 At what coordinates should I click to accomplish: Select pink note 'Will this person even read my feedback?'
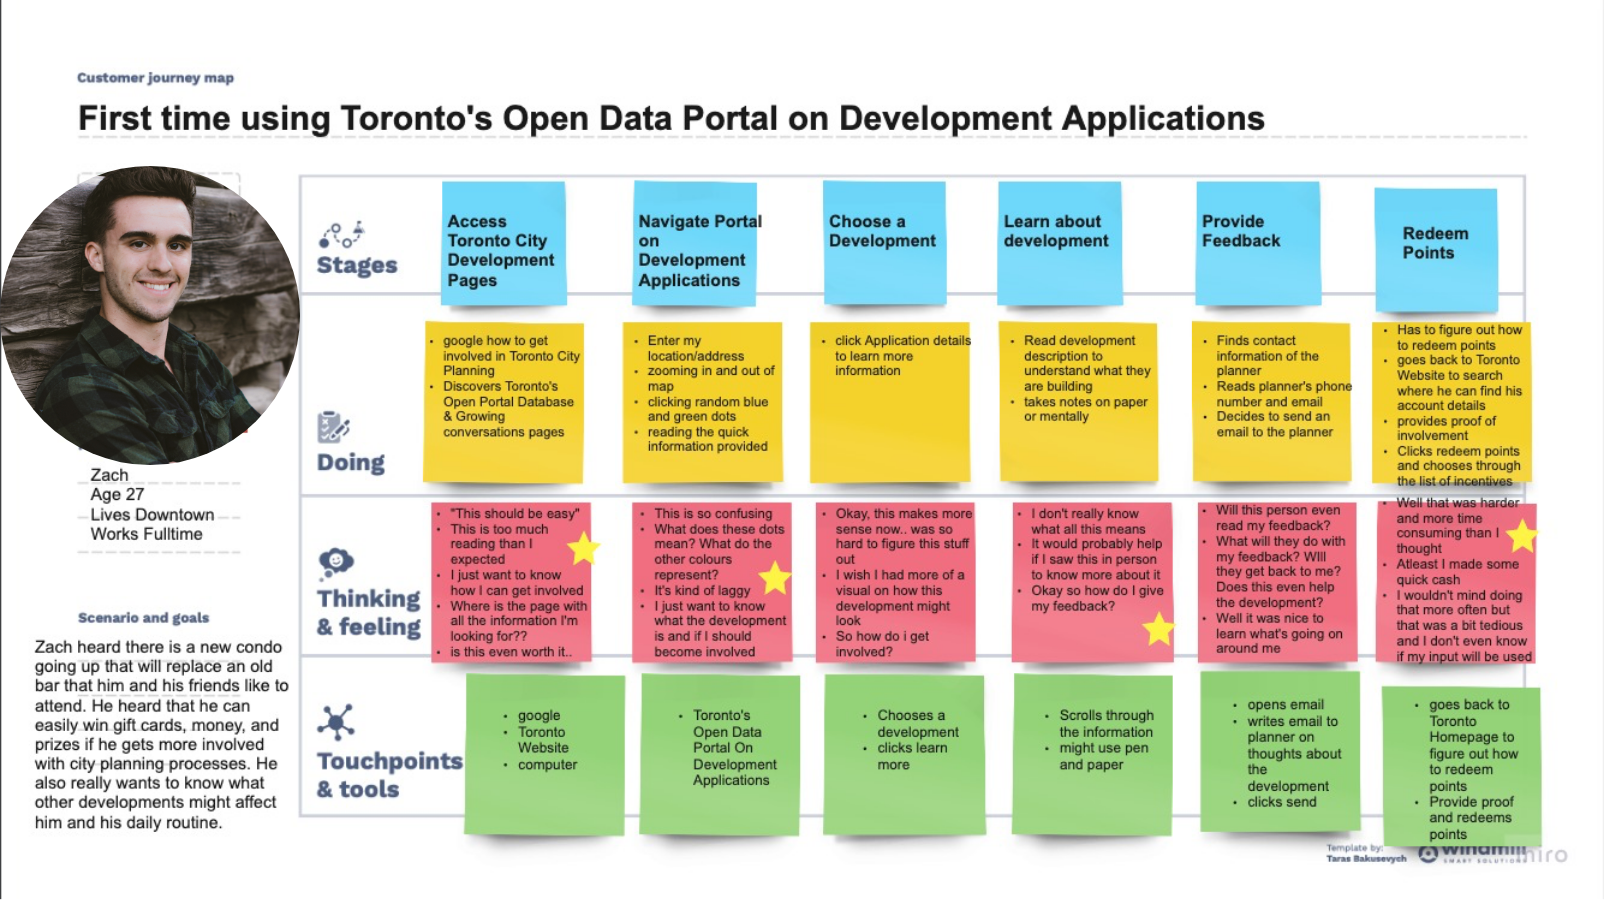(x=1277, y=582)
